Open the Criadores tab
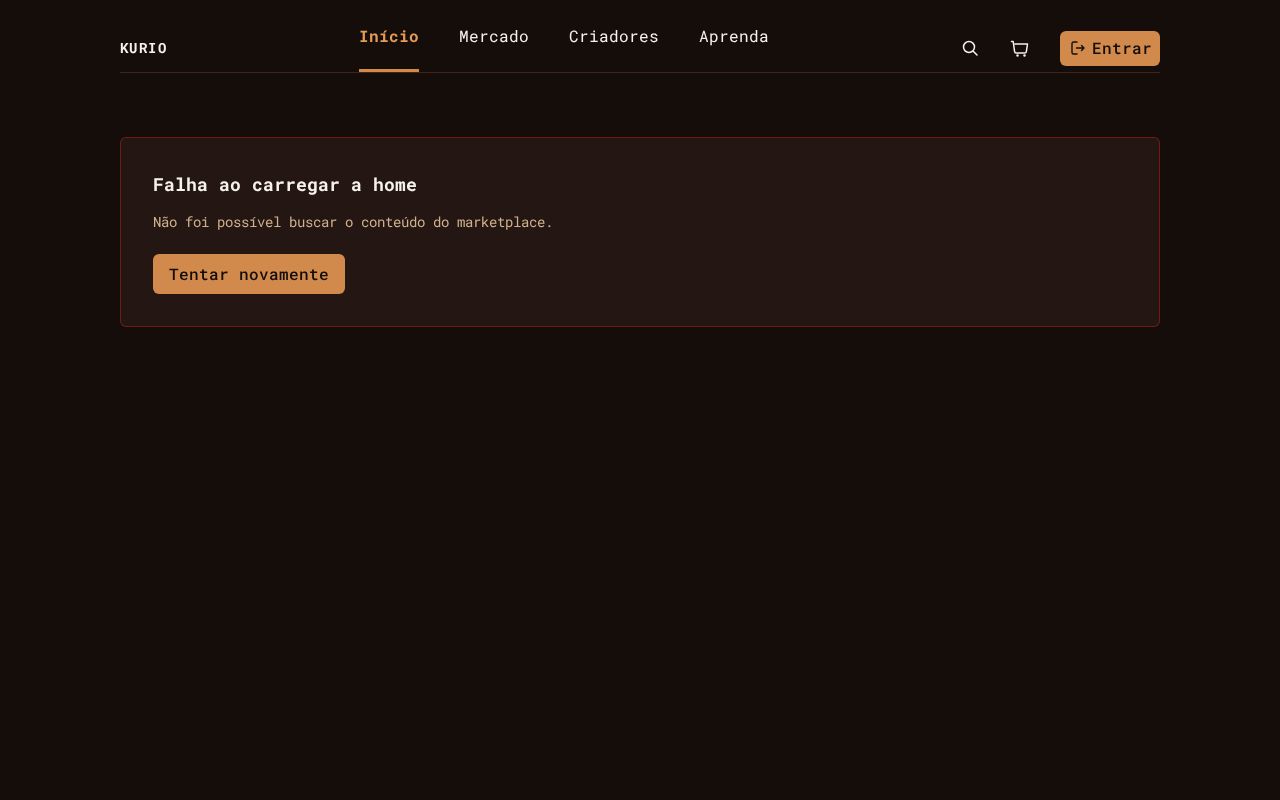The height and width of the screenshot is (800, 1280). point(614,37)
